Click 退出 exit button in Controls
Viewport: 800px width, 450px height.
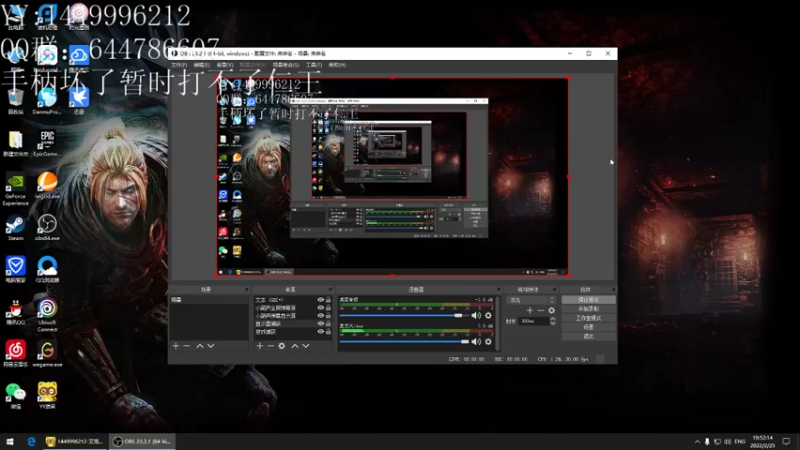[589, 336]
